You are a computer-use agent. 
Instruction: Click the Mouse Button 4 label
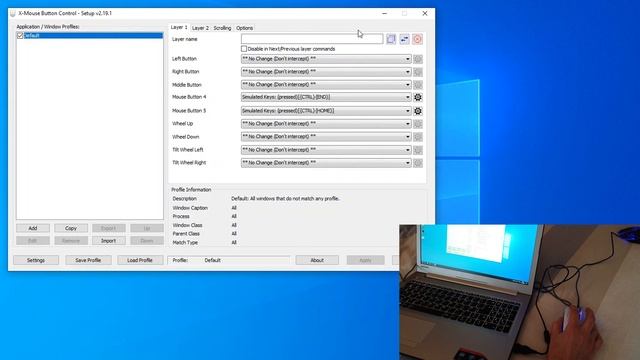coord(189,97)
